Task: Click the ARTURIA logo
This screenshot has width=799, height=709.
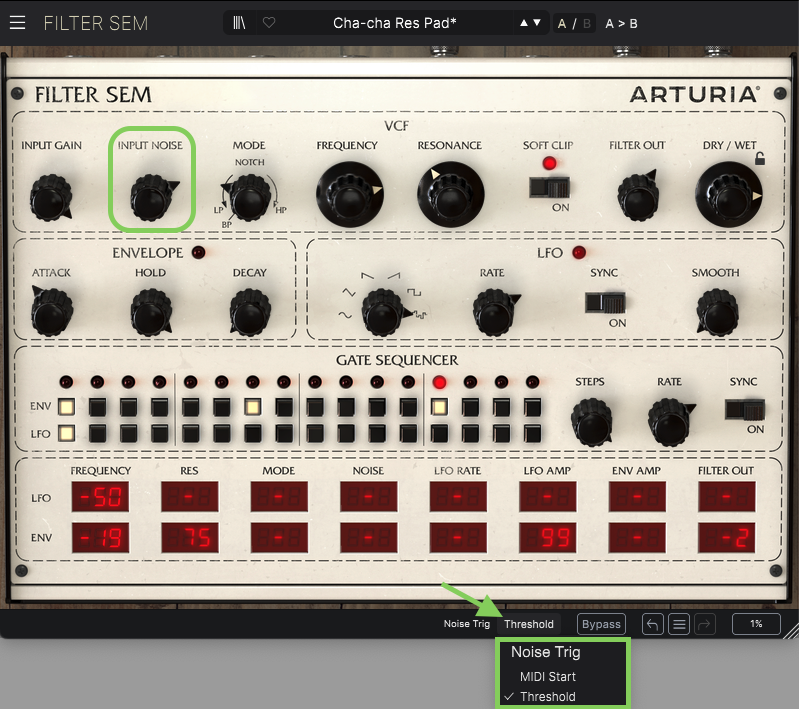Action: tap(695, 95)
